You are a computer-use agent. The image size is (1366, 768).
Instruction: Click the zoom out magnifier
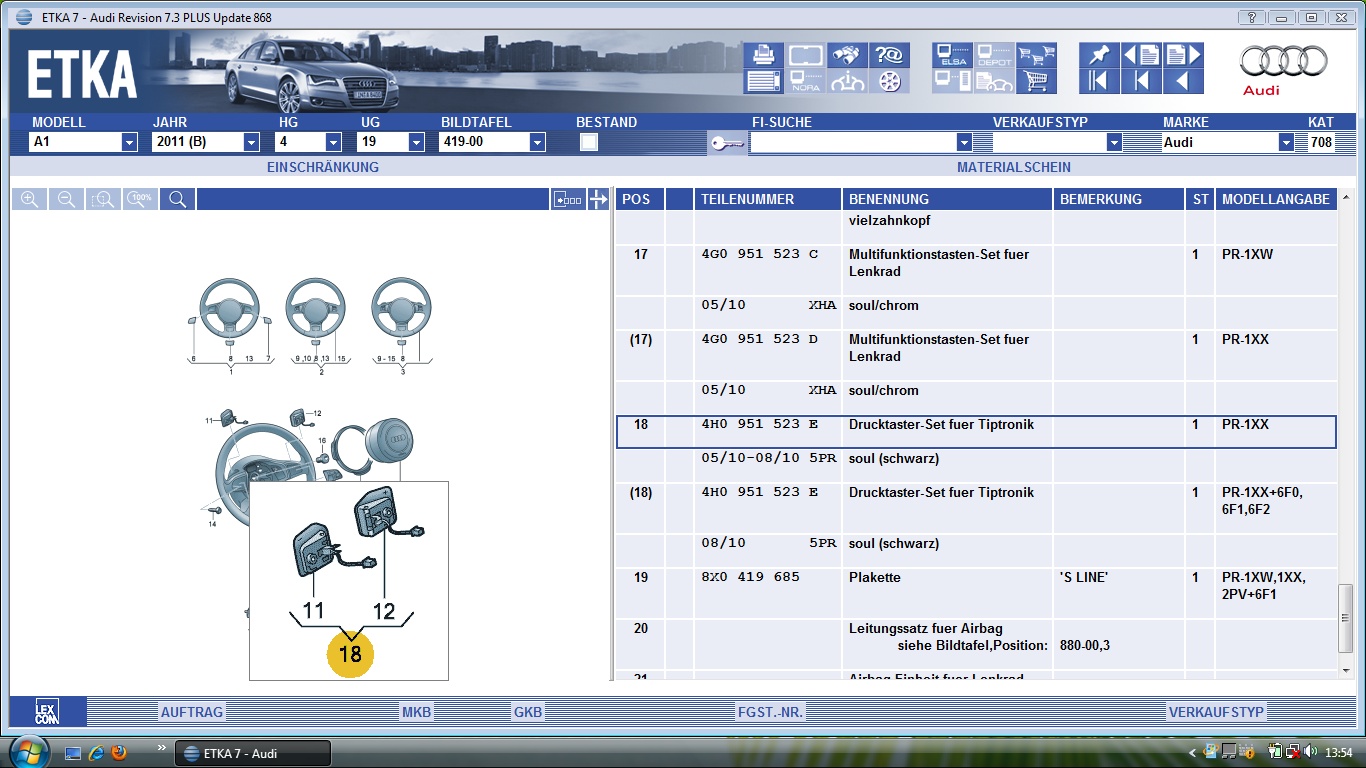pos(66,199)
